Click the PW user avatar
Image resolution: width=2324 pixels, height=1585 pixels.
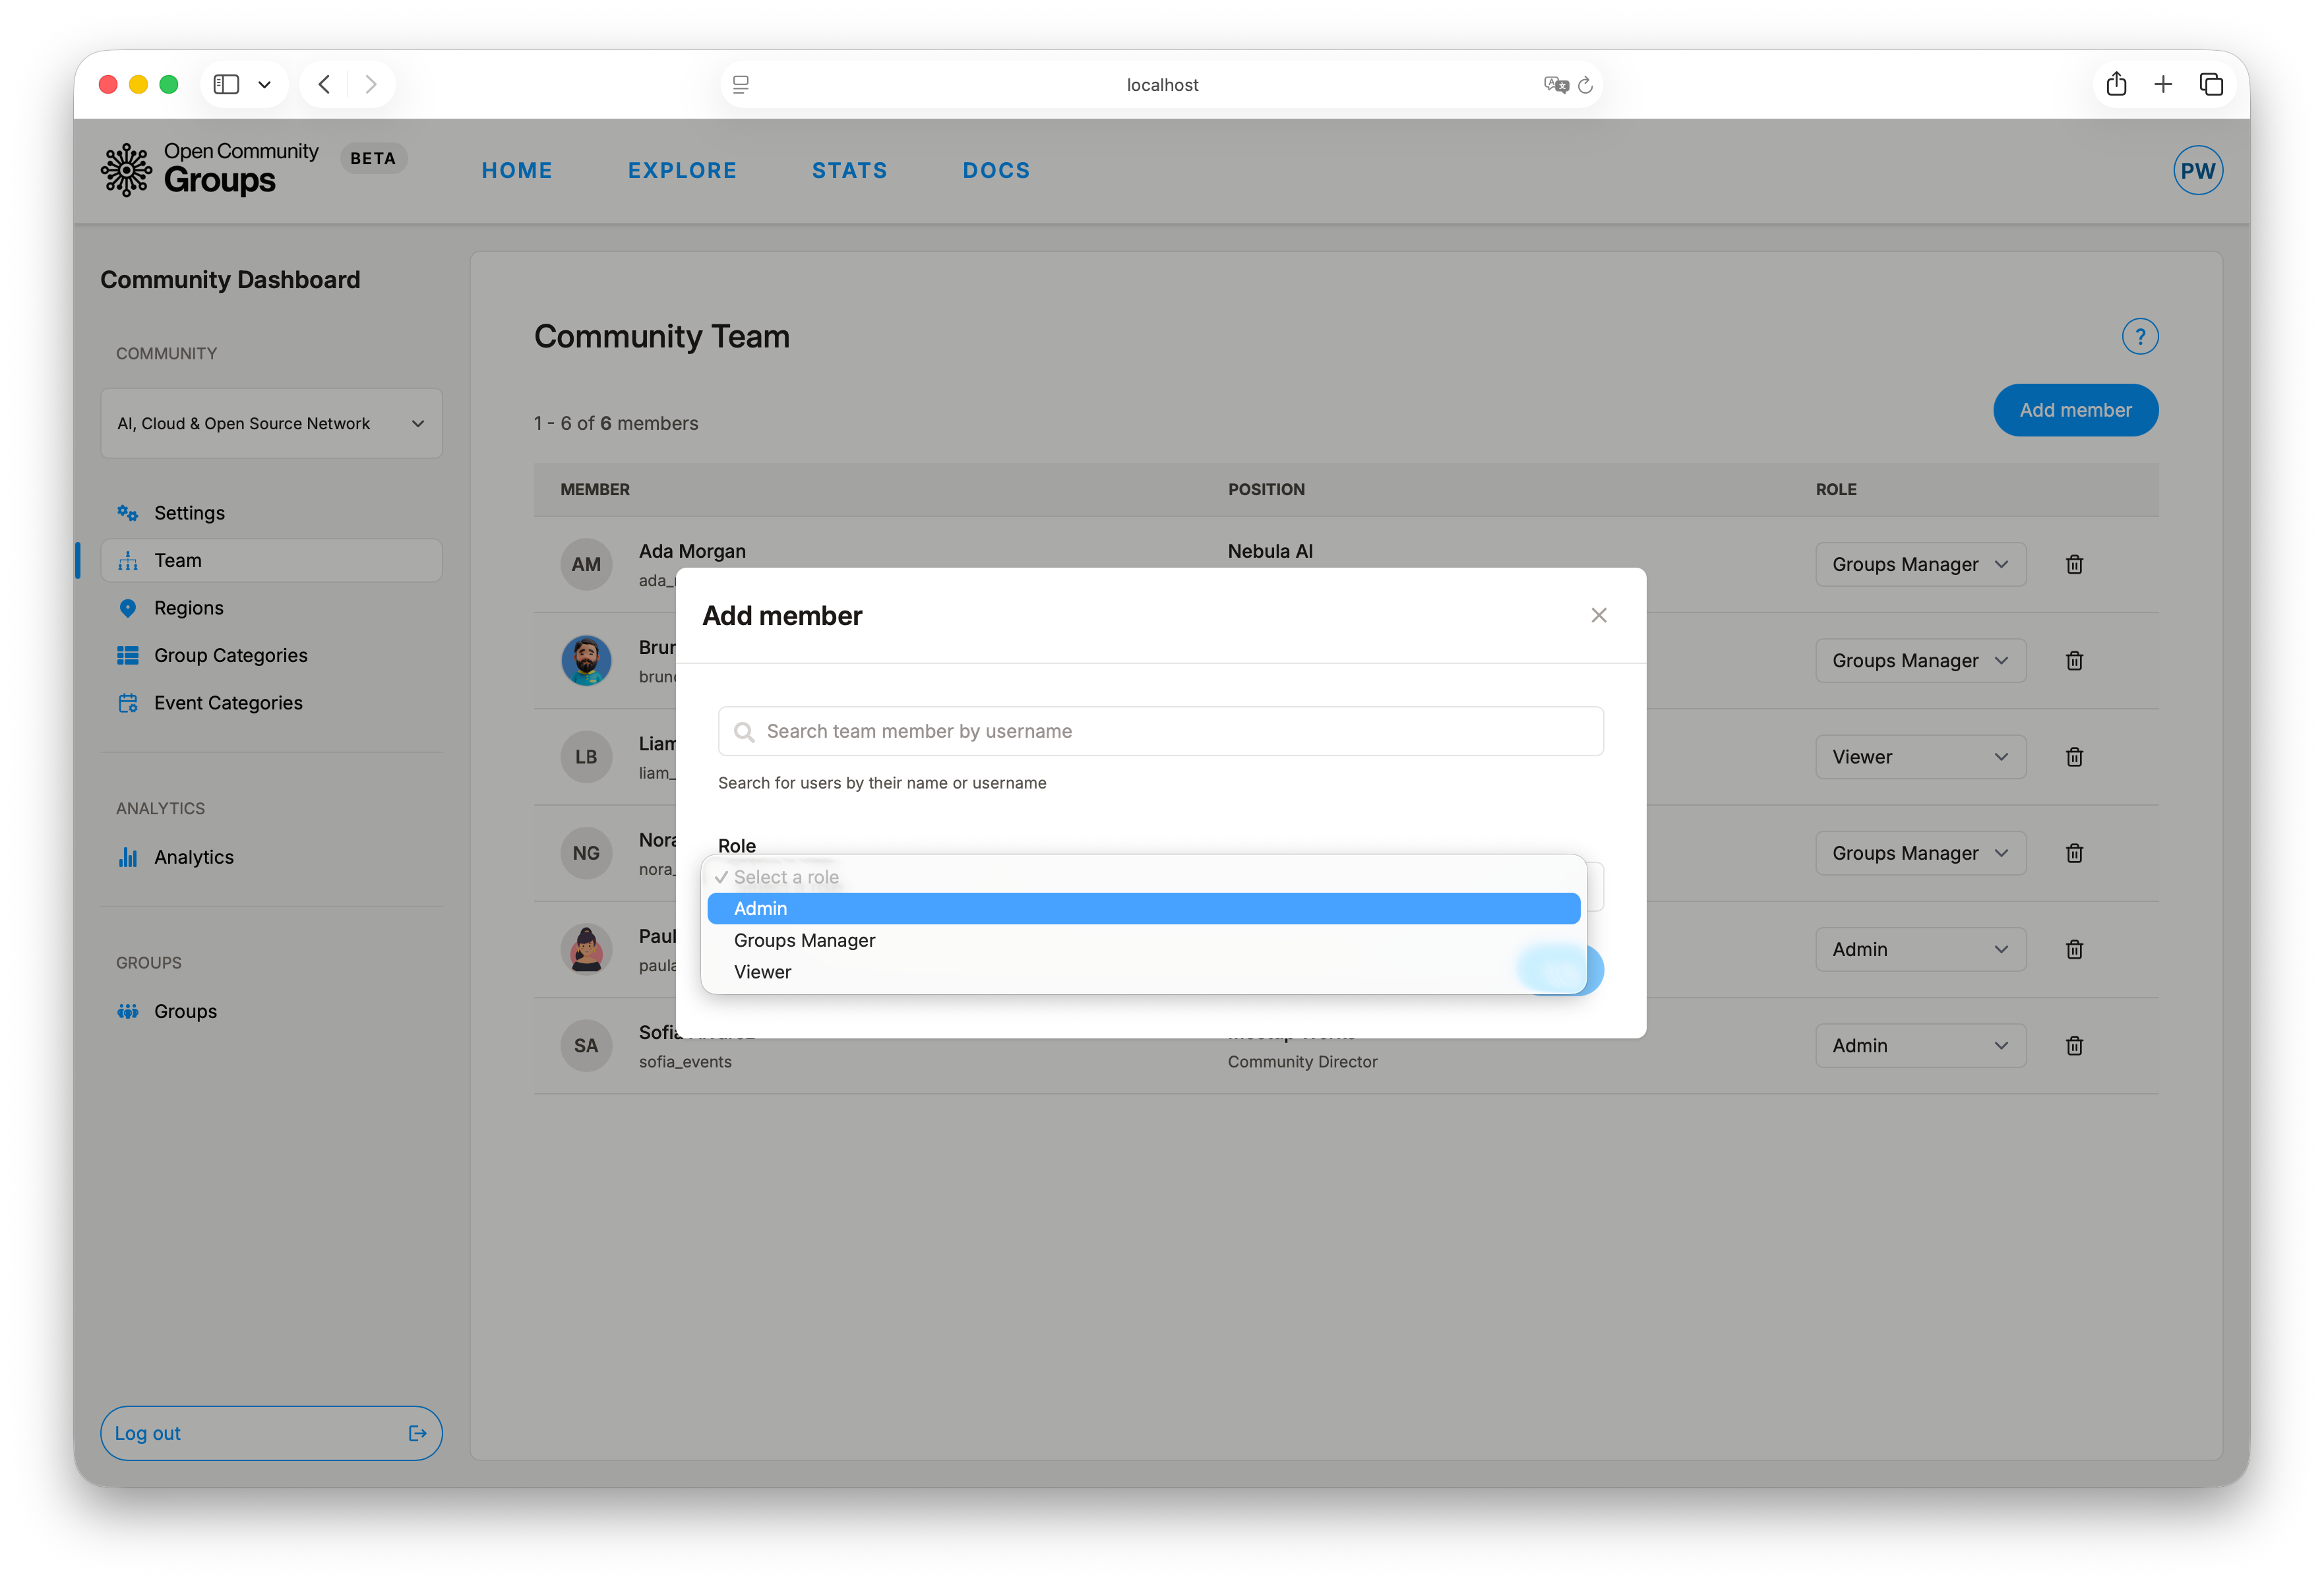[x=2197, y=170]
